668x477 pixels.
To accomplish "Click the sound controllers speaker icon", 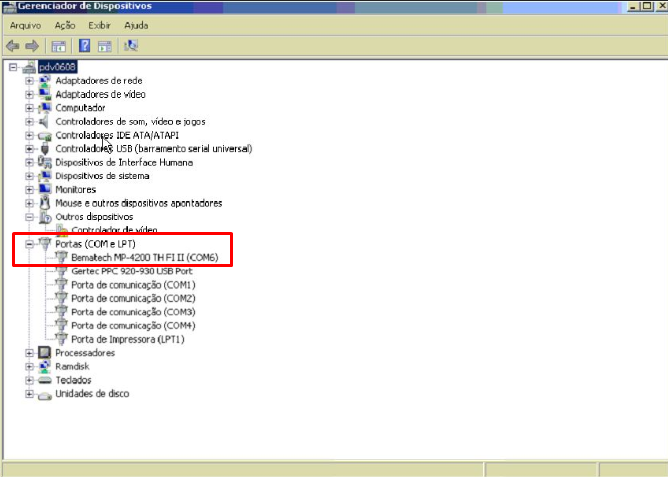I will (44, 121).
